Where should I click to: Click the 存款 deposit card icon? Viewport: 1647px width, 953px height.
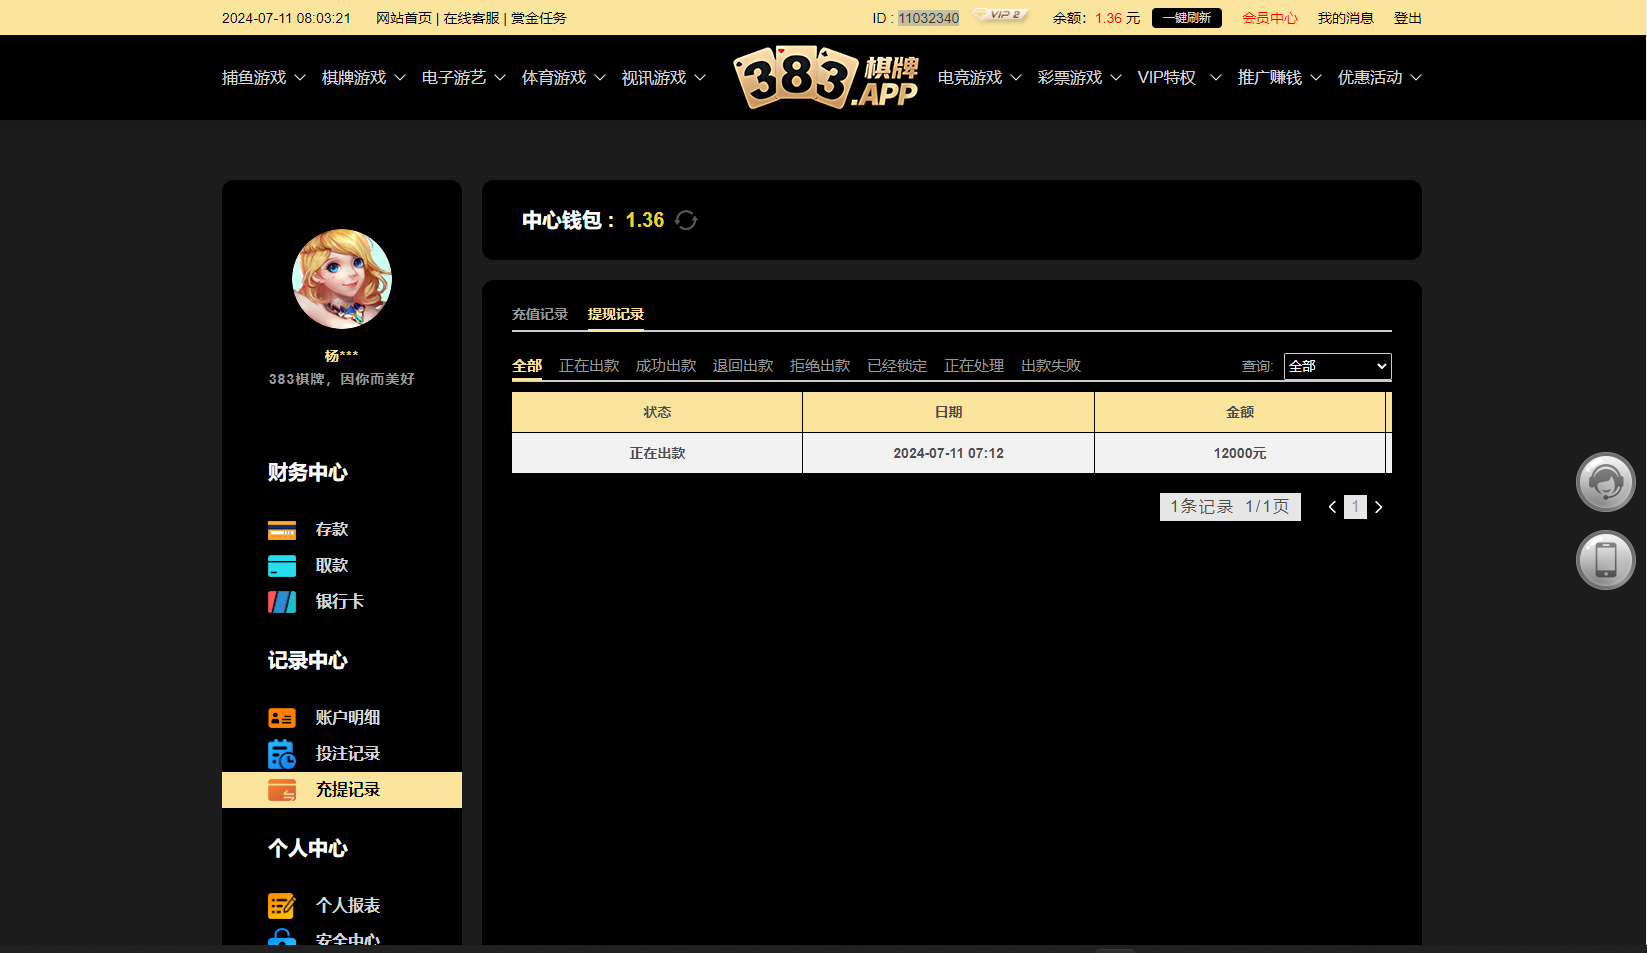click(x=282, y=530)
